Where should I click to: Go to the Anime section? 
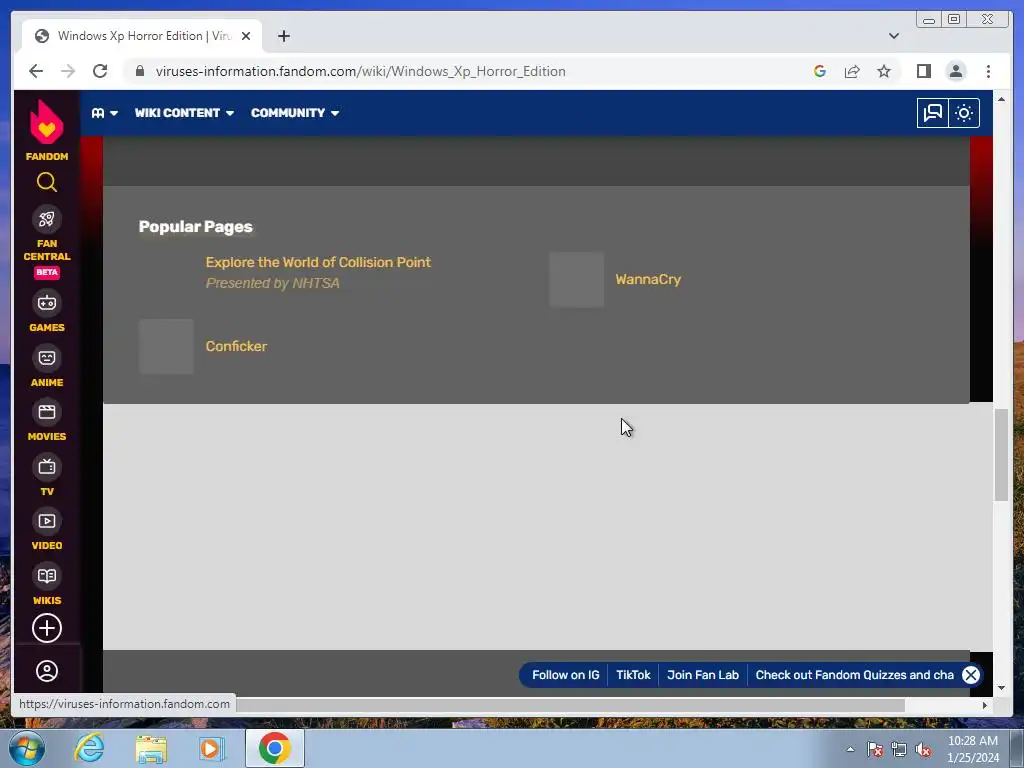pos(46,366)
